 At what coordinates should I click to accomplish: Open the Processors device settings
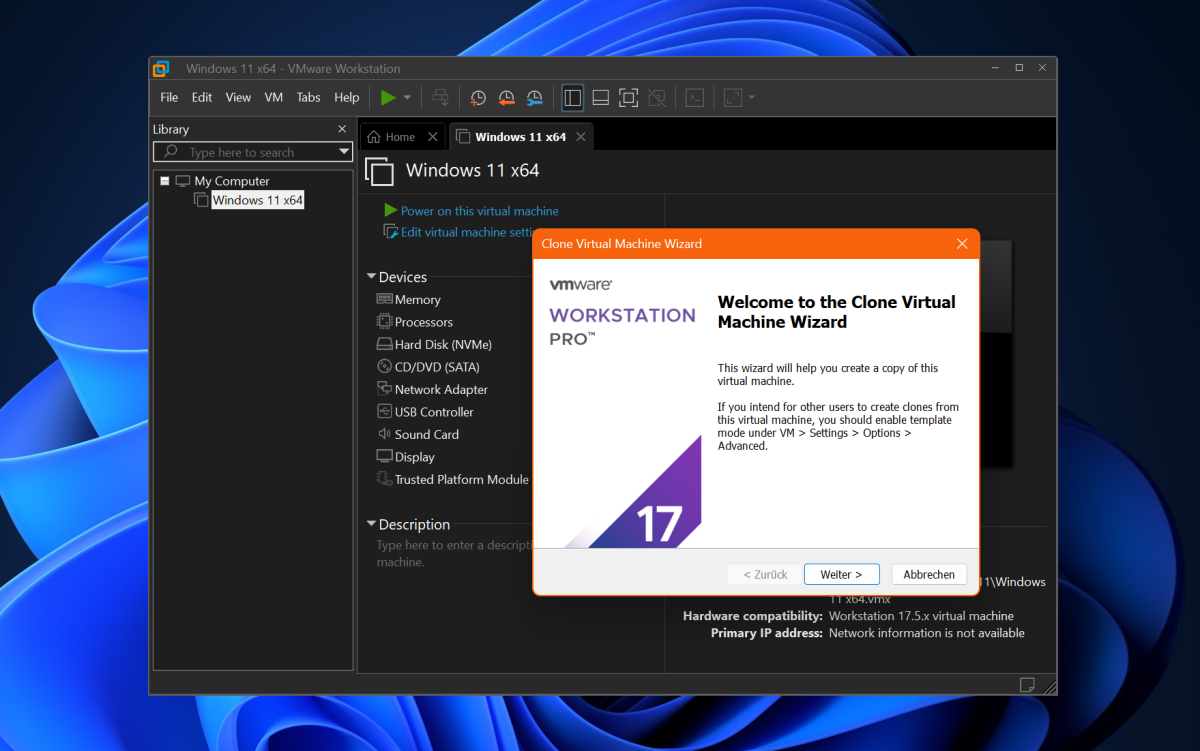click(x=423, y=321)
